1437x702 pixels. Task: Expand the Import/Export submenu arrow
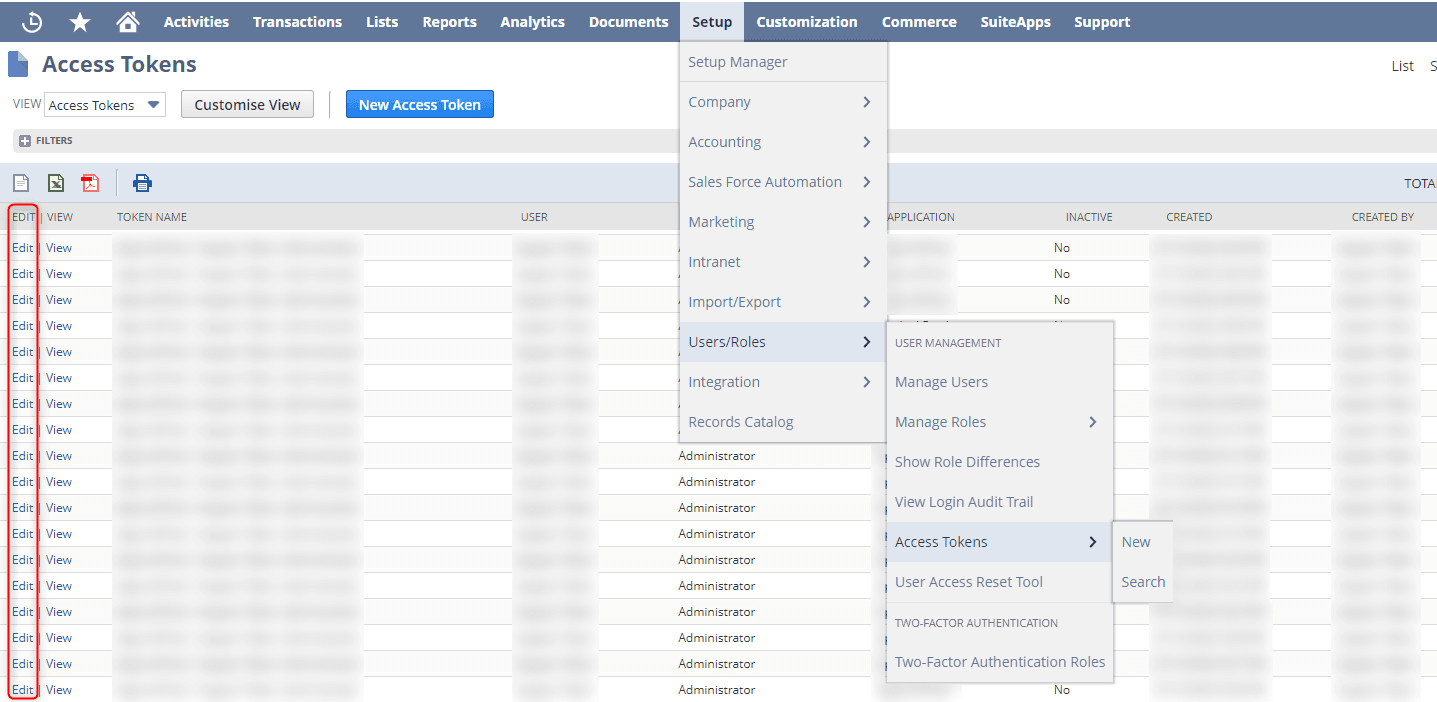866,302
